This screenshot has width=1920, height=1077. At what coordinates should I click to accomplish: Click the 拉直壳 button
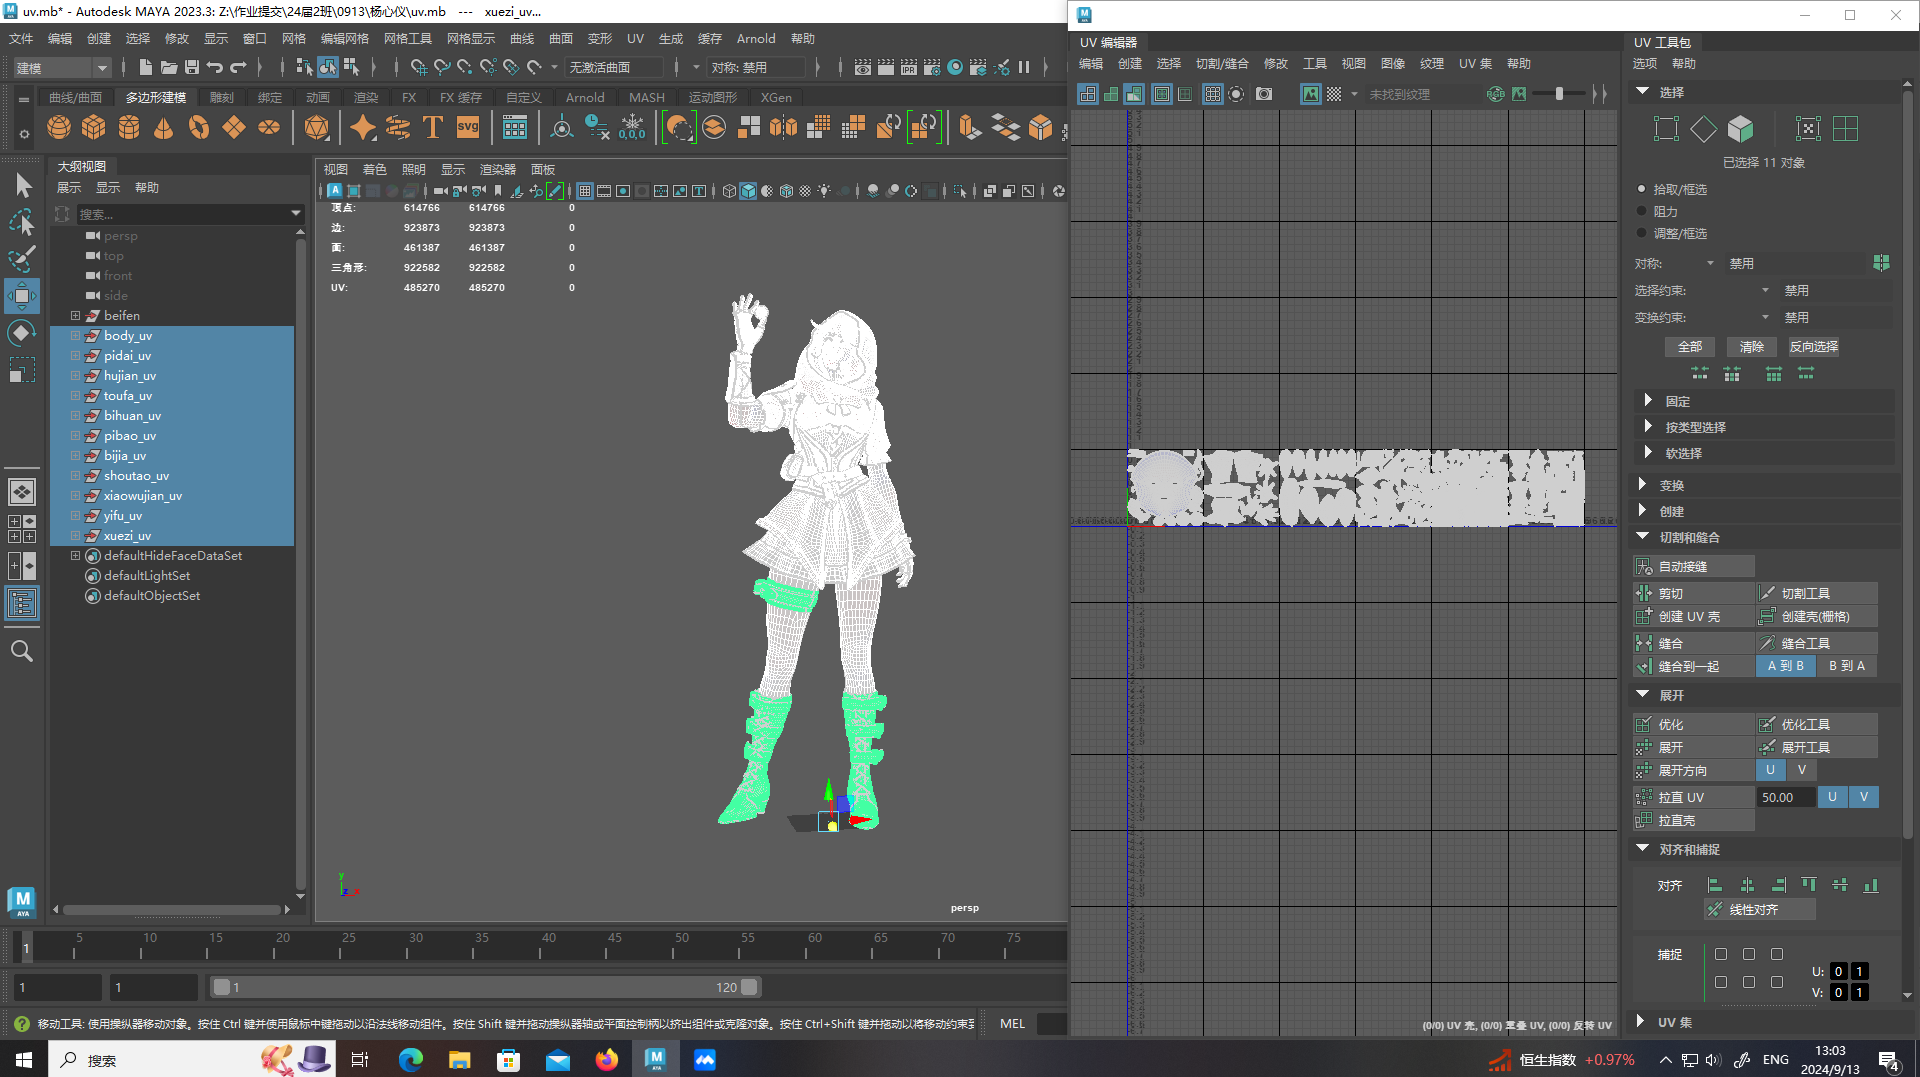tap(1694, 820)
